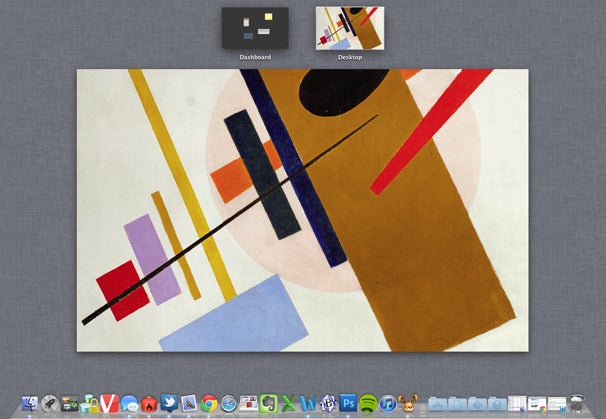Open the Applications folder stack in Dock

437,404
